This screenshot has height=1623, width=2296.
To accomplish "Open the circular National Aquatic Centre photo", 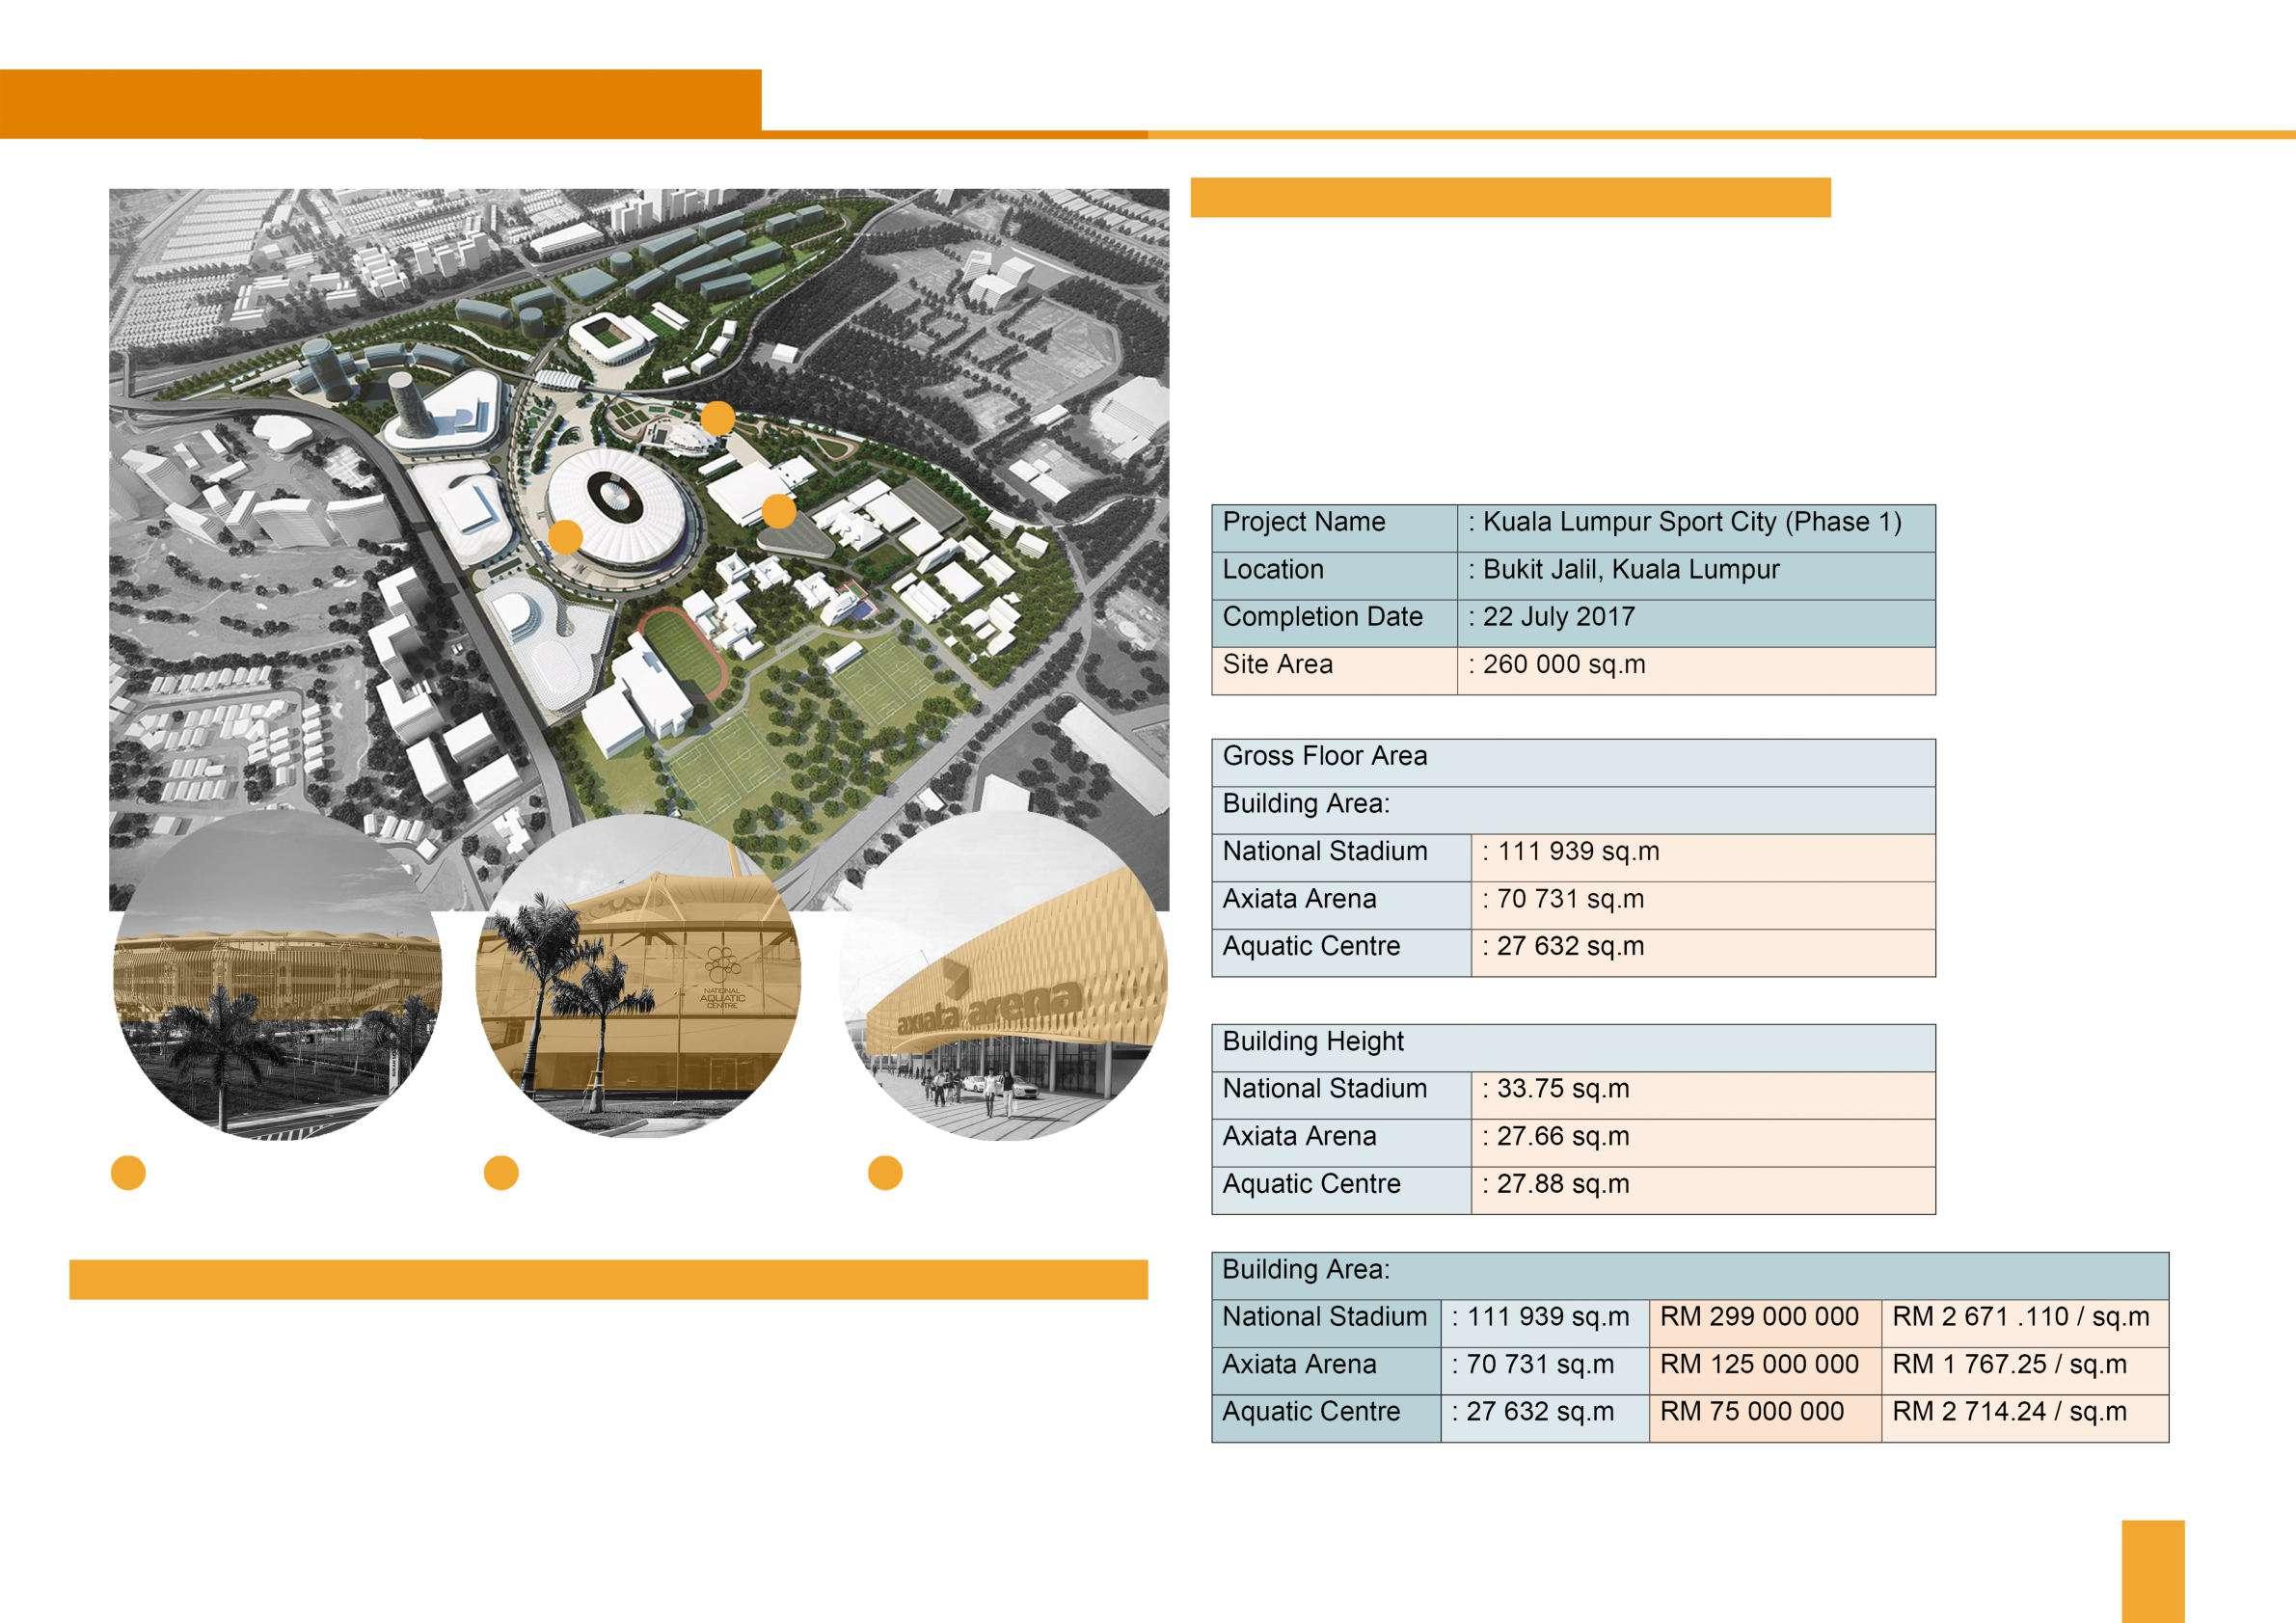I will [x=638, y=990].
